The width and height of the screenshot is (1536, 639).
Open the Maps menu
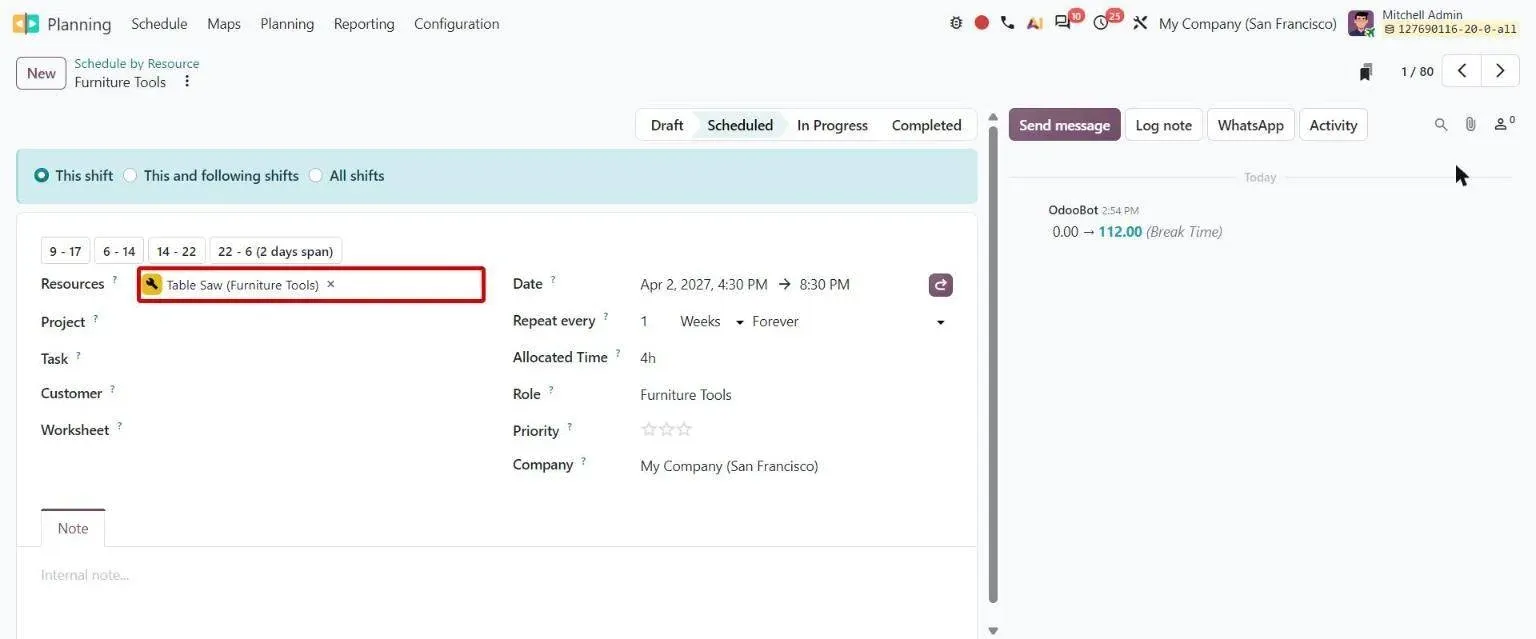coord(224,23)
